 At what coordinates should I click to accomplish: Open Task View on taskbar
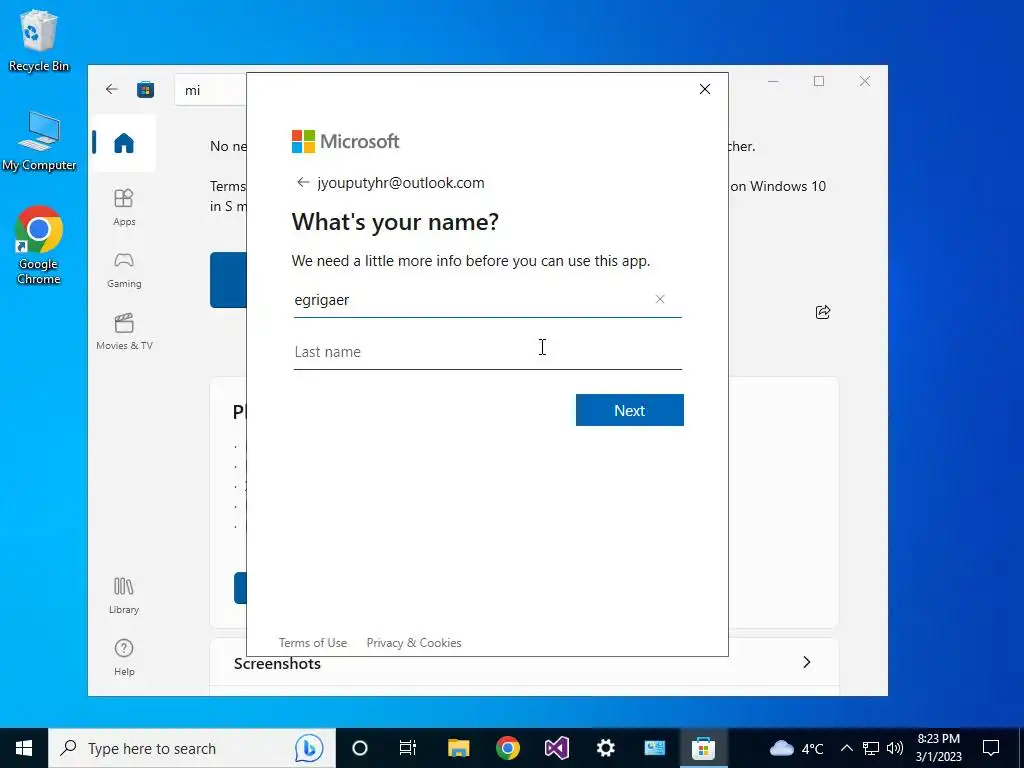pos(408,748)
